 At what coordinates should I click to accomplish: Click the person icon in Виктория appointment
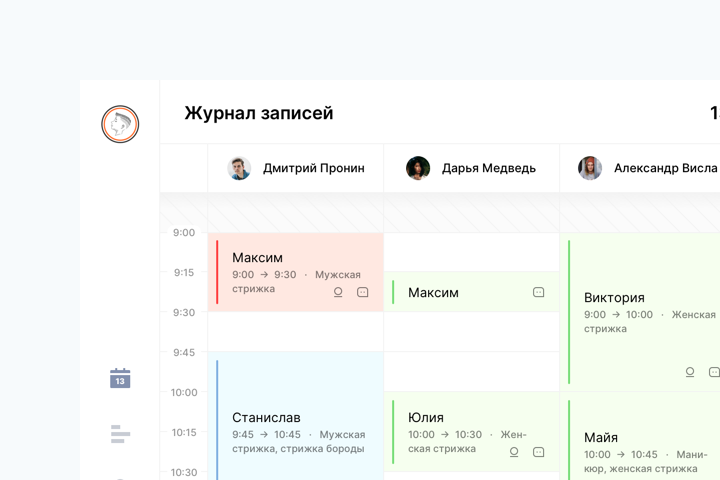(x=690, y=372)
